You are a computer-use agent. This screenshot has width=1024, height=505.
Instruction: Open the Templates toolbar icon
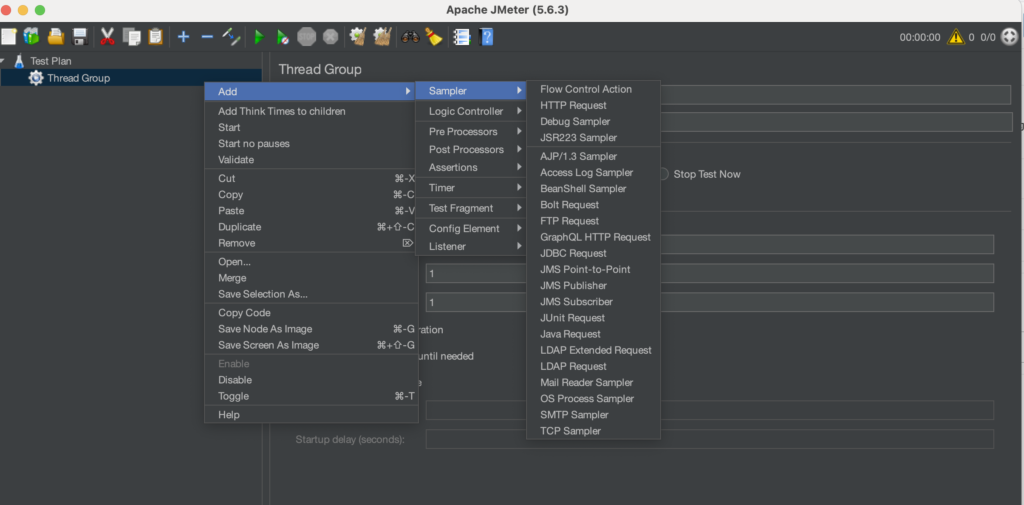coord(31,37)
